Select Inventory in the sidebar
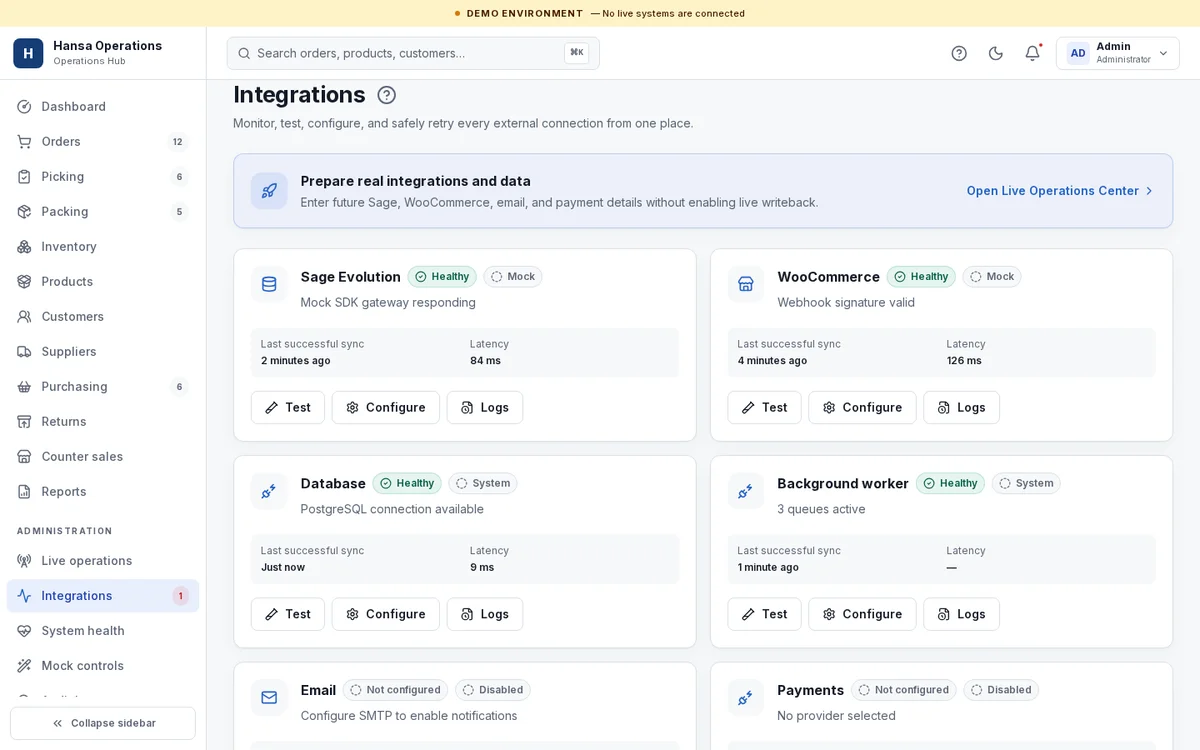Screen dimensions: 1200x750 (x=103, y=247)
